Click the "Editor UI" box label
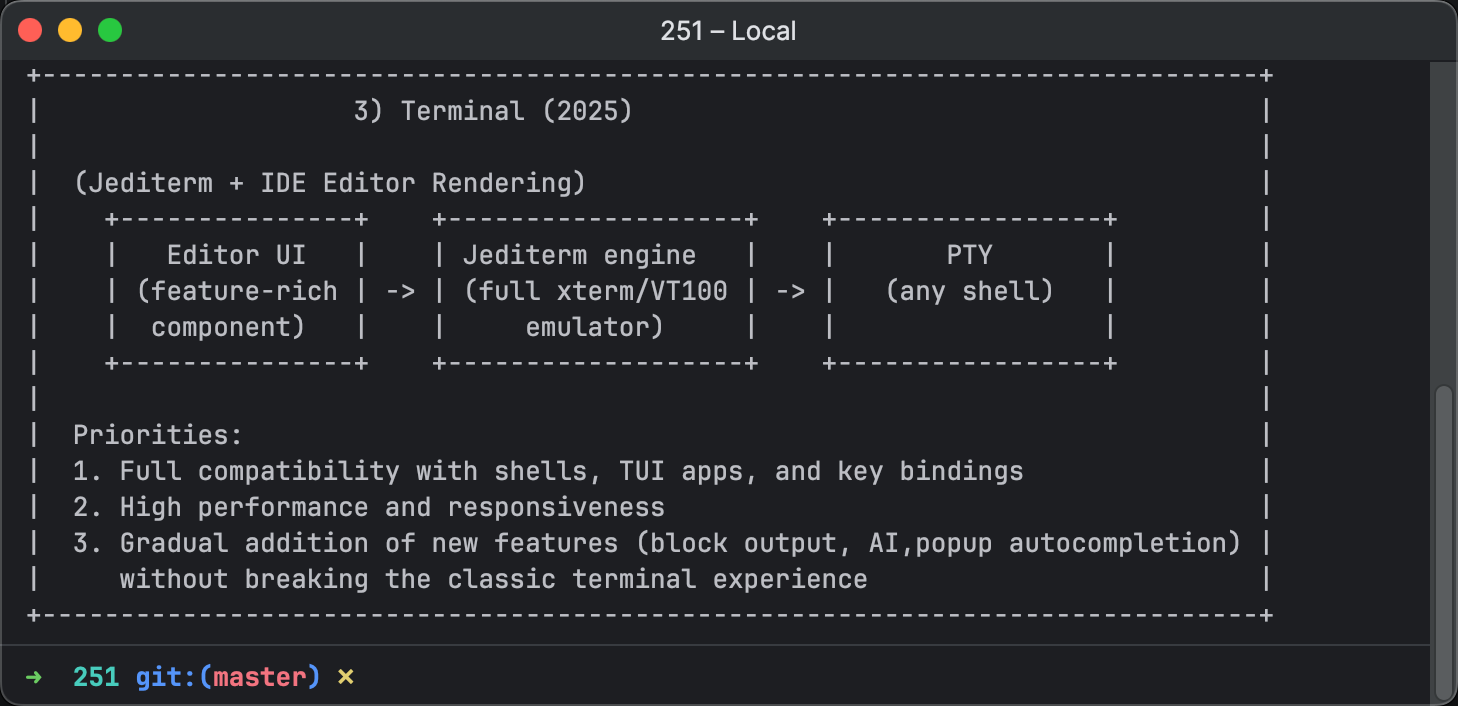Viewport: 1458px width, 706px height. click(237, 255)
